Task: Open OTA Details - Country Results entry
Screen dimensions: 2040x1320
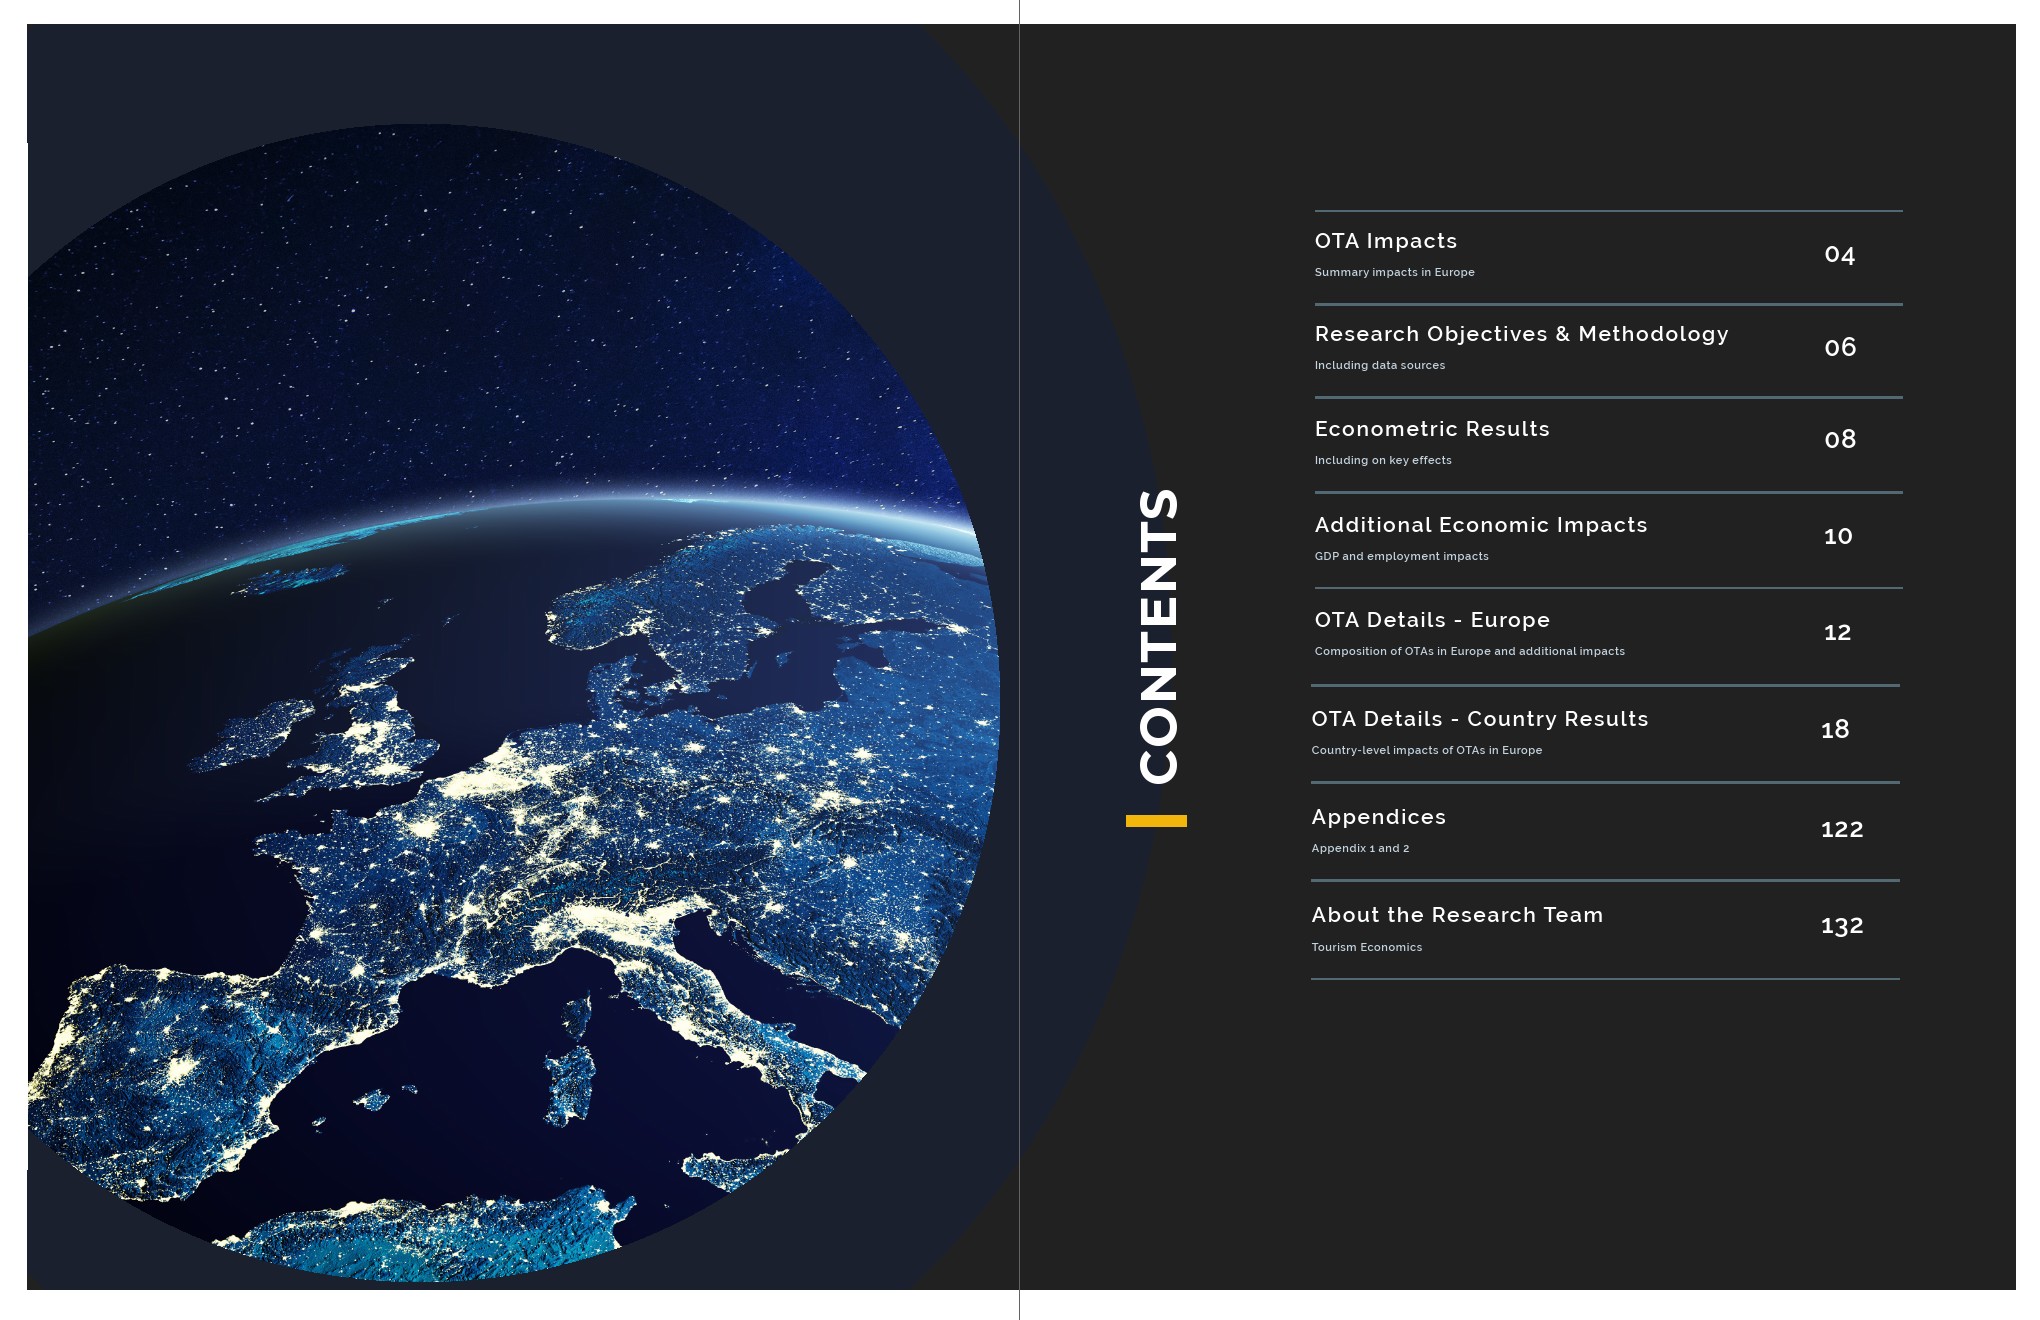Action: tap(1479, 719)
